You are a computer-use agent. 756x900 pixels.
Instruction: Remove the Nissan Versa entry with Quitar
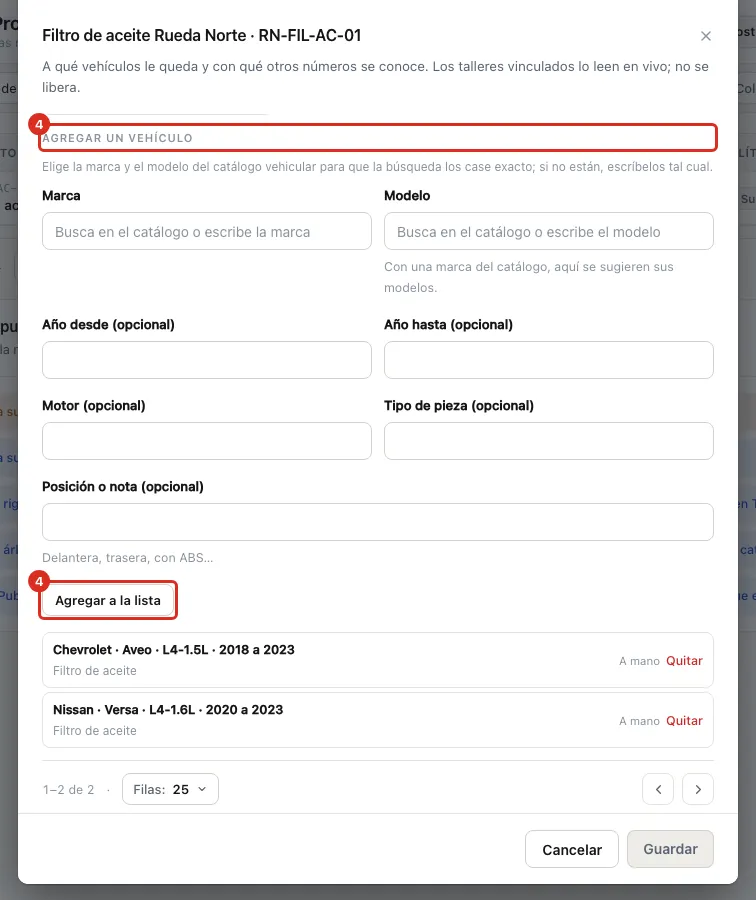pos(684,721)
